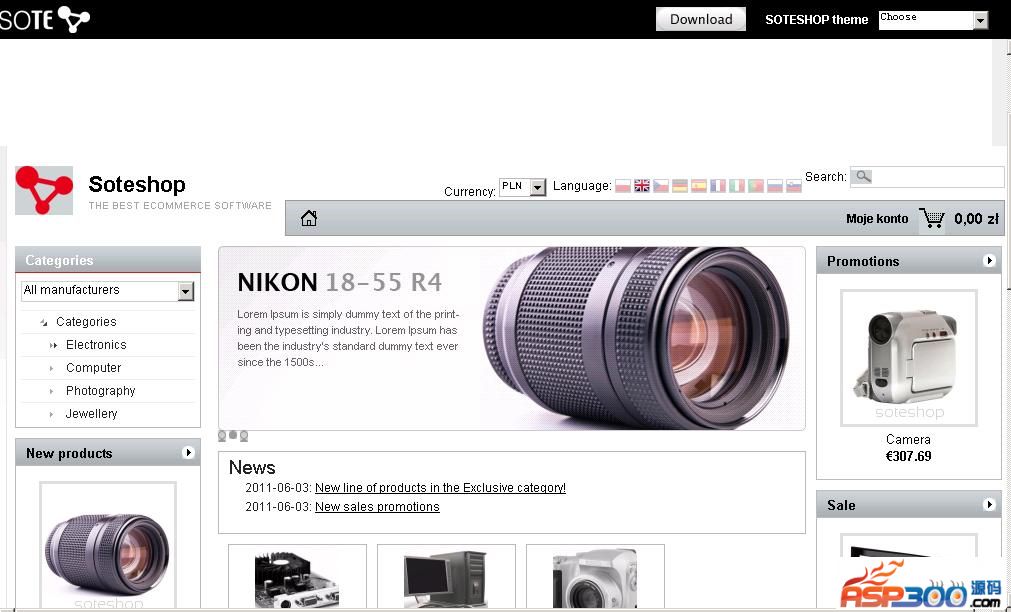Switch language to Portuguese flag

[756, 186]
